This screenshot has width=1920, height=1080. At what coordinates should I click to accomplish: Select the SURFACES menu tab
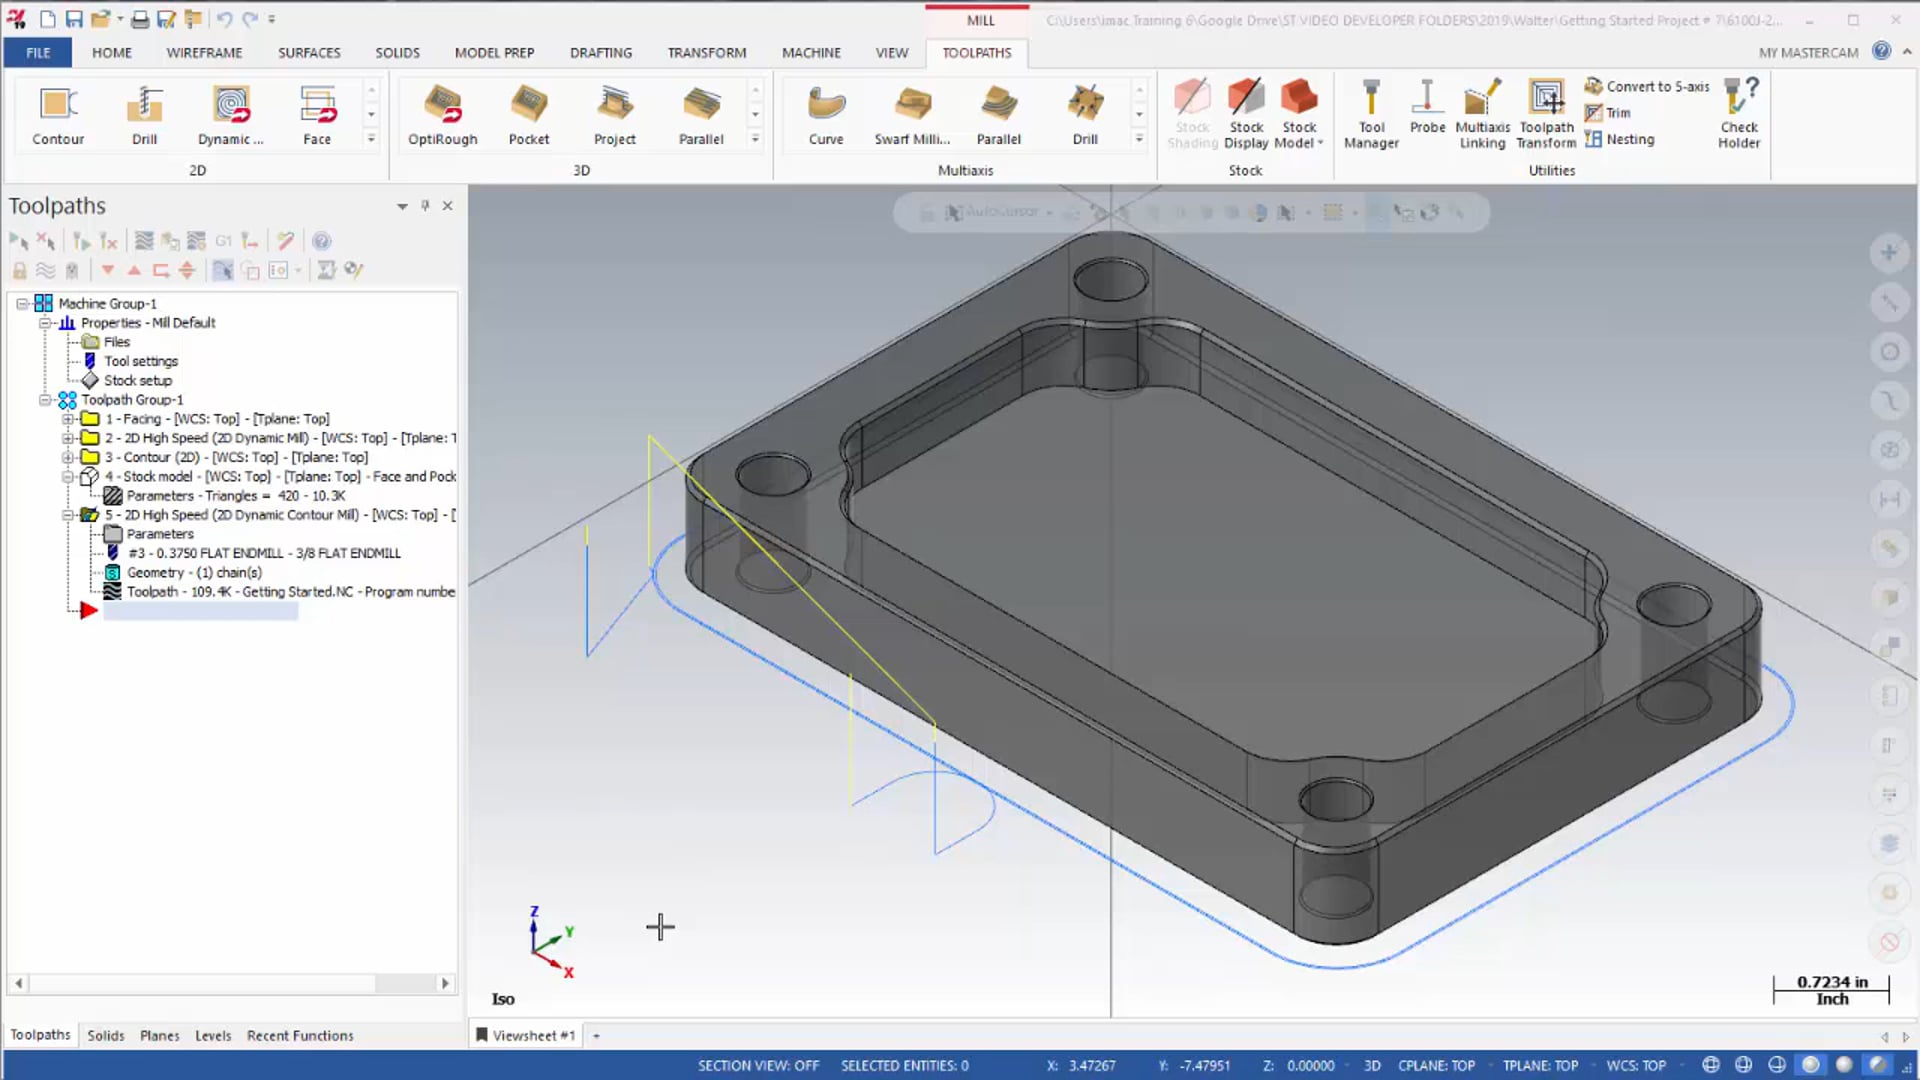[310, 53]
